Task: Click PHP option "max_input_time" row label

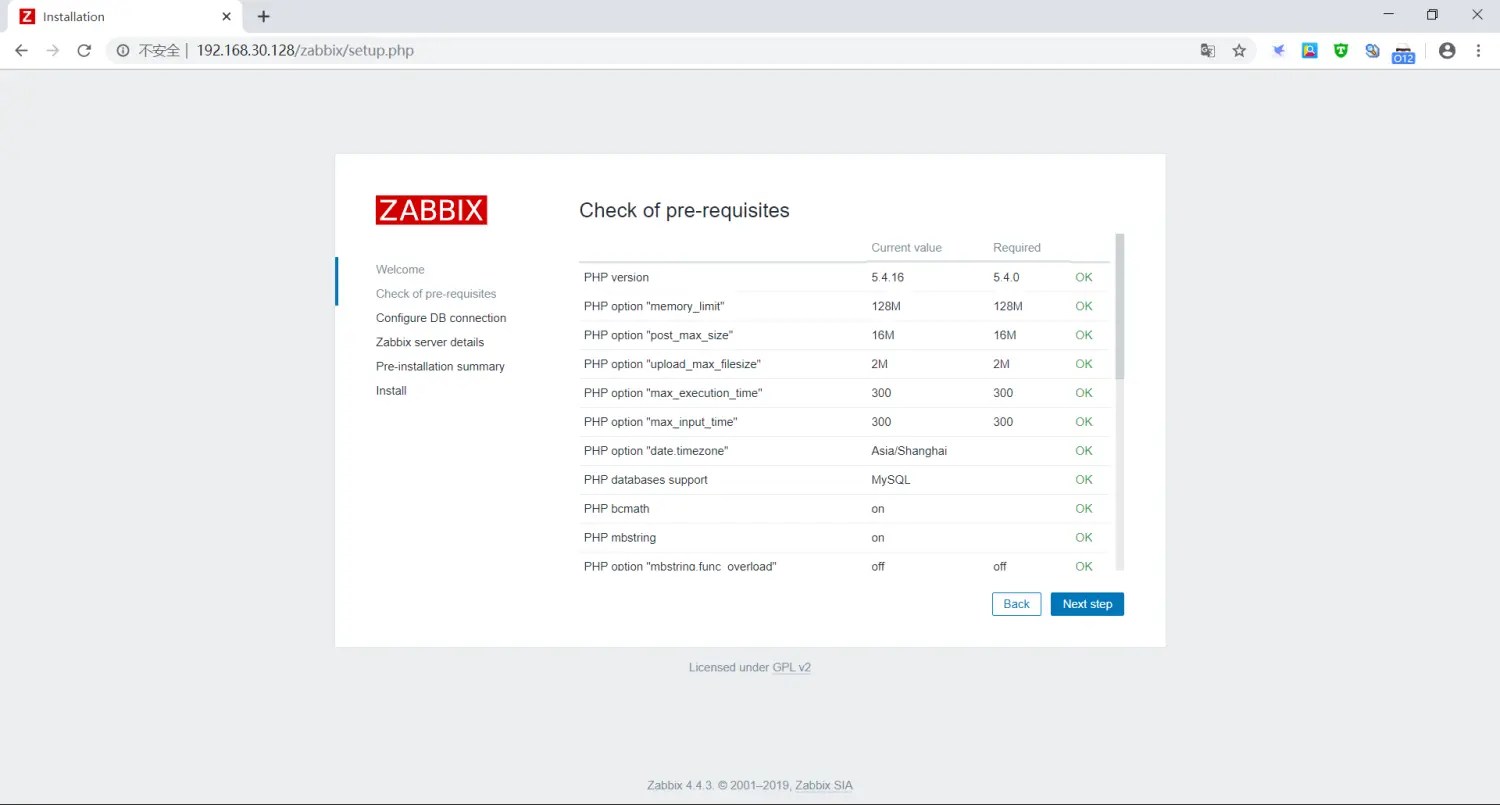Action: coord(660,422)
